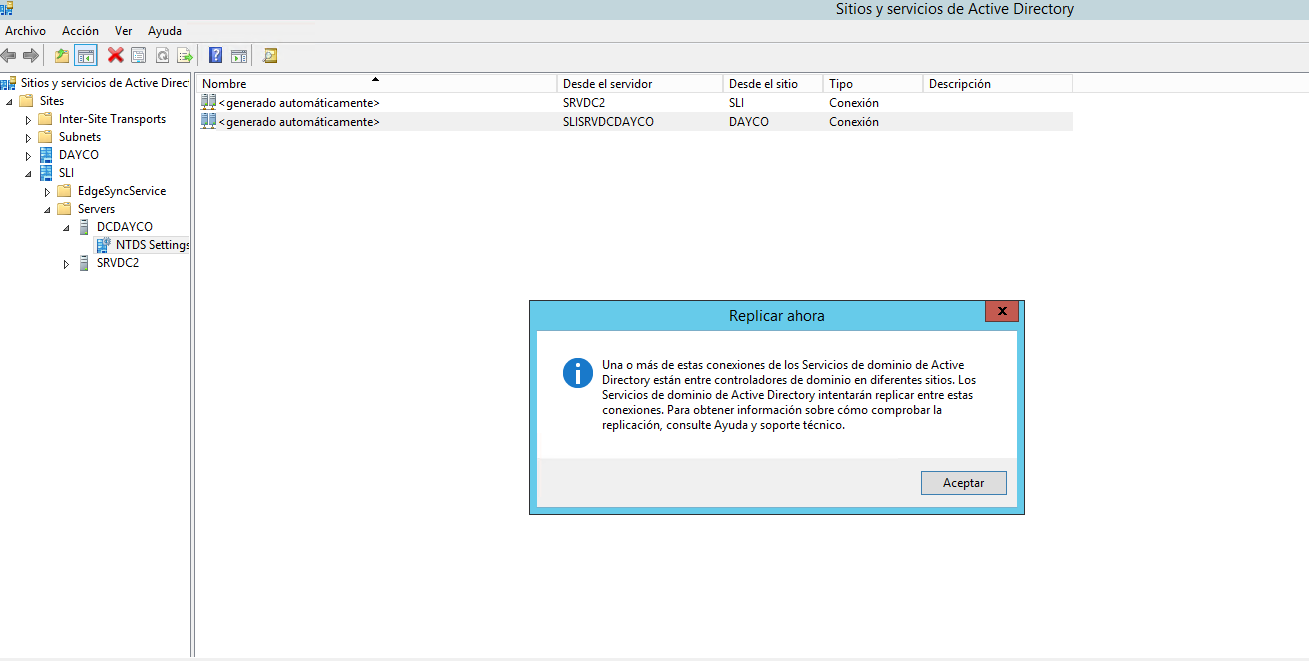Click Conexión in the SLISRVDCDAYCO row
The height and width of the screenshot is (661, 1309).
854,121
